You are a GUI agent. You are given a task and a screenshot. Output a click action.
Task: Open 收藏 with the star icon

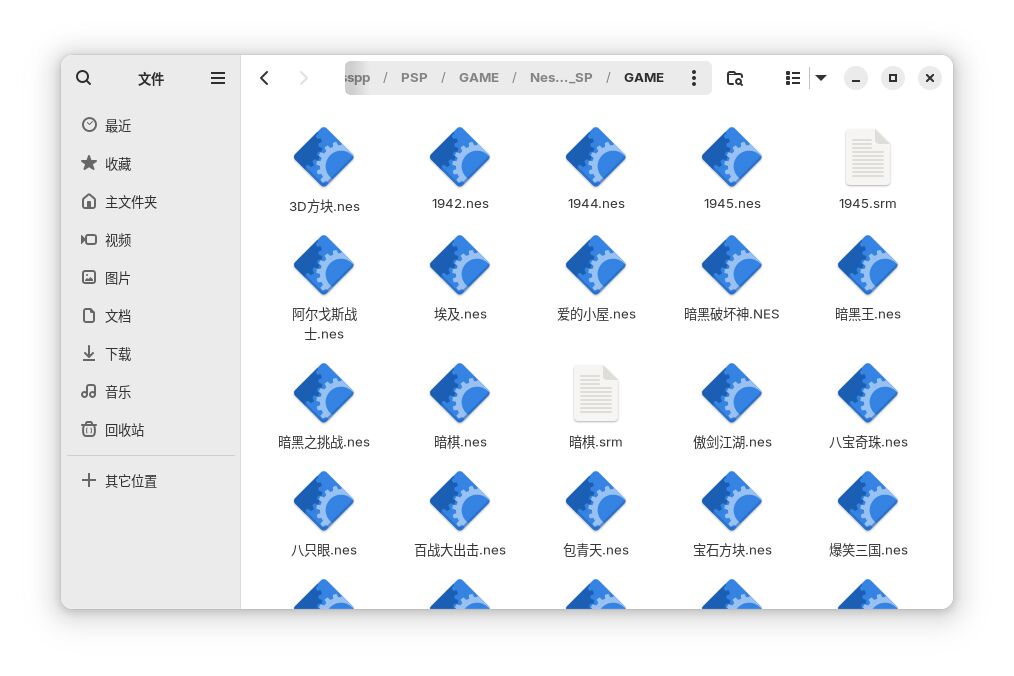tap(117, 164)
